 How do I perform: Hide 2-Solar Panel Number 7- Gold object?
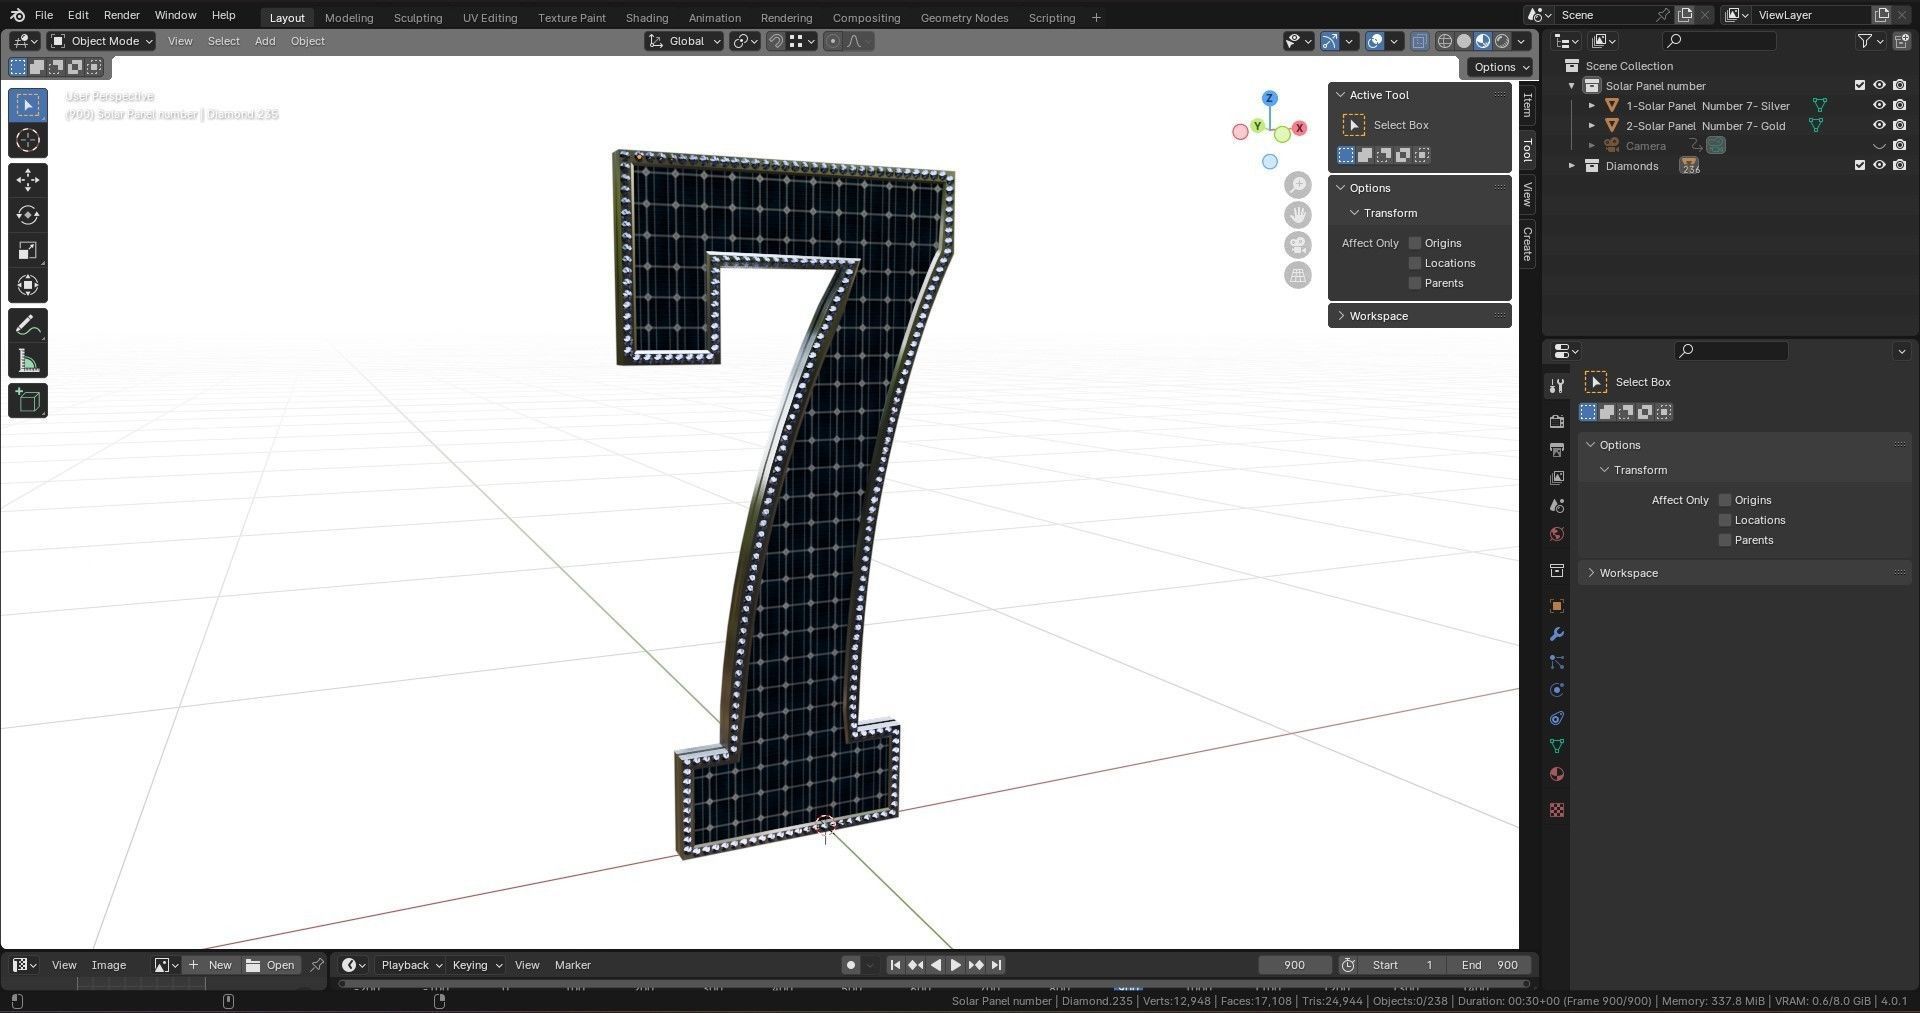coord(1879,125)
